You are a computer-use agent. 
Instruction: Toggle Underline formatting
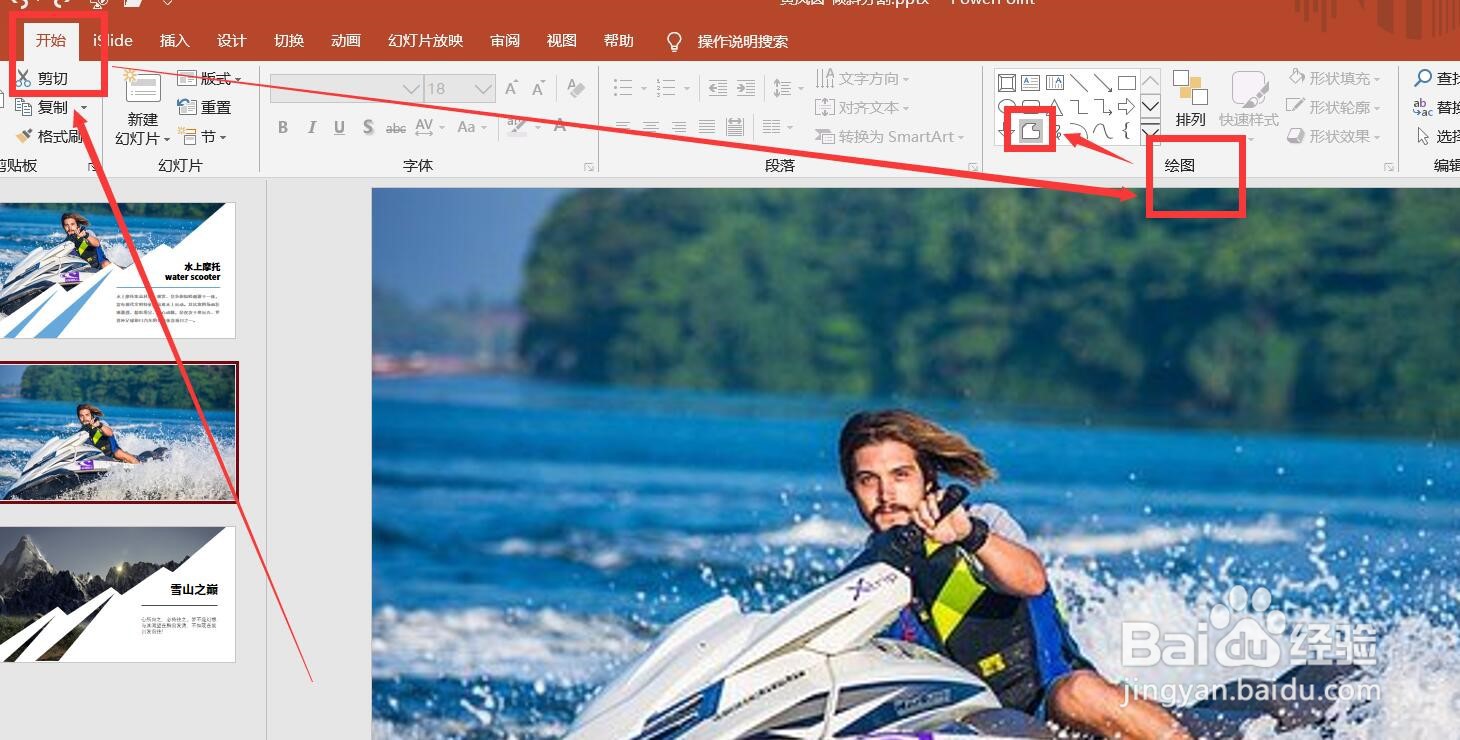(x=340, y=127)
